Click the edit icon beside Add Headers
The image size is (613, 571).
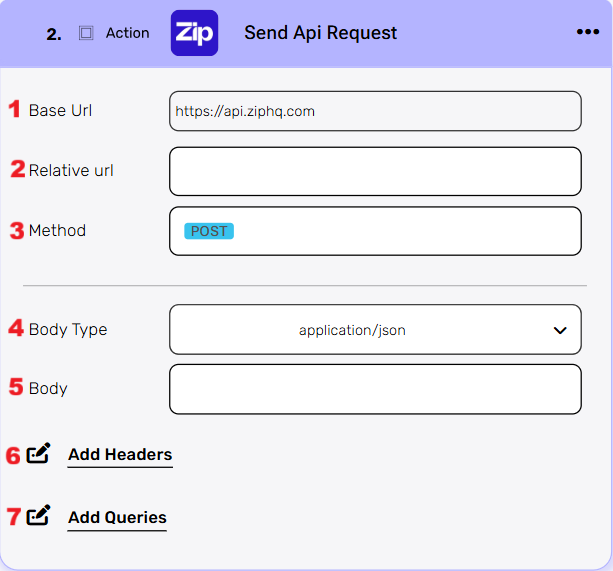click(x=38, y=454)
